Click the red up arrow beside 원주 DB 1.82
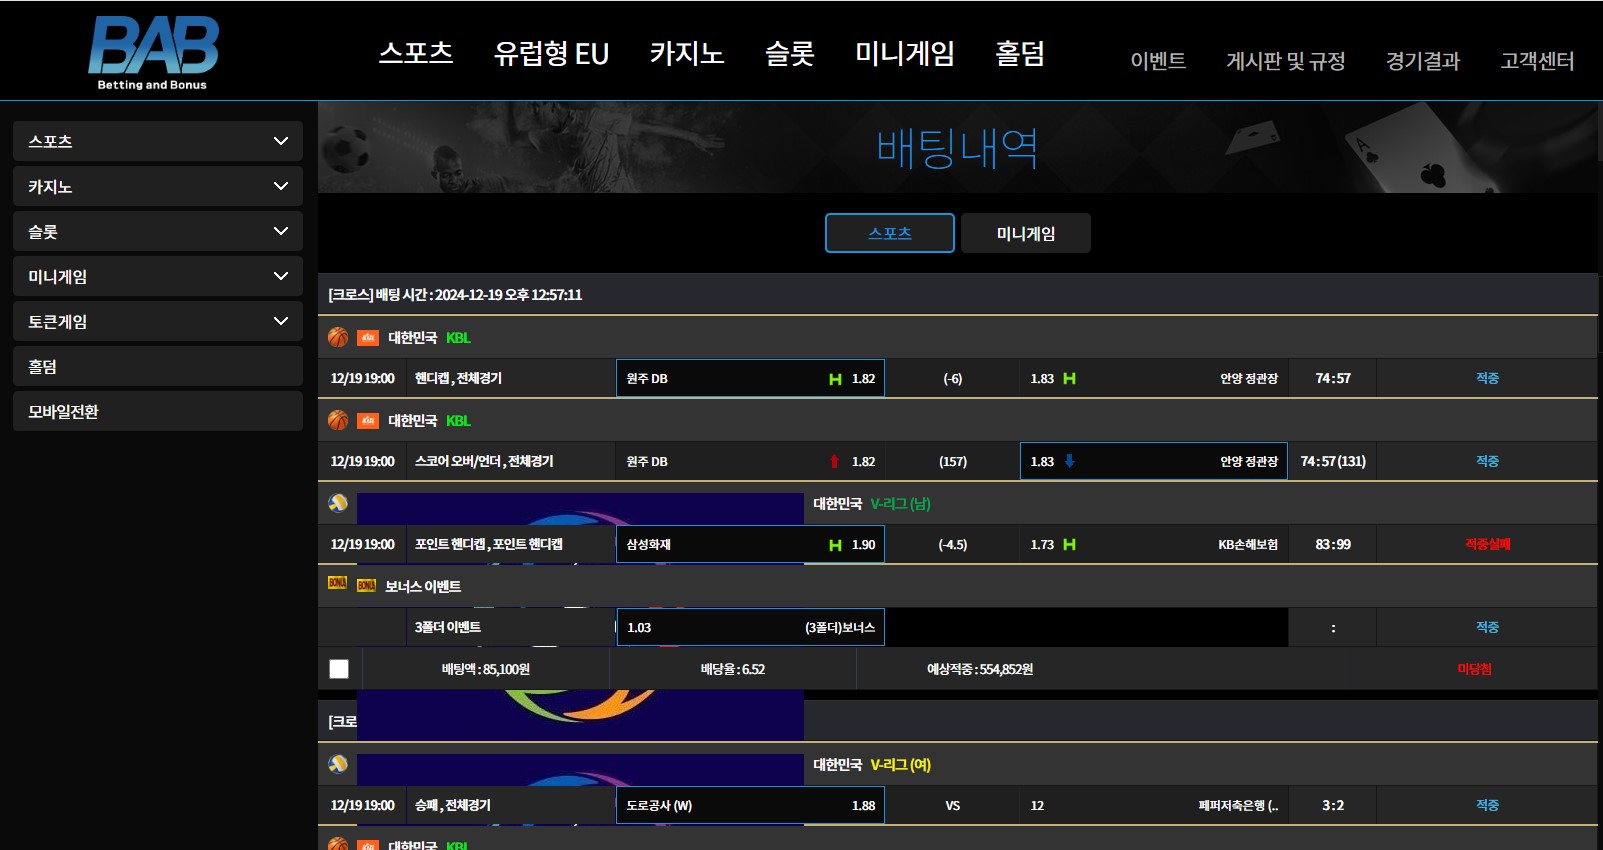This screenshot has height=850, width=1603. [834, 461]
